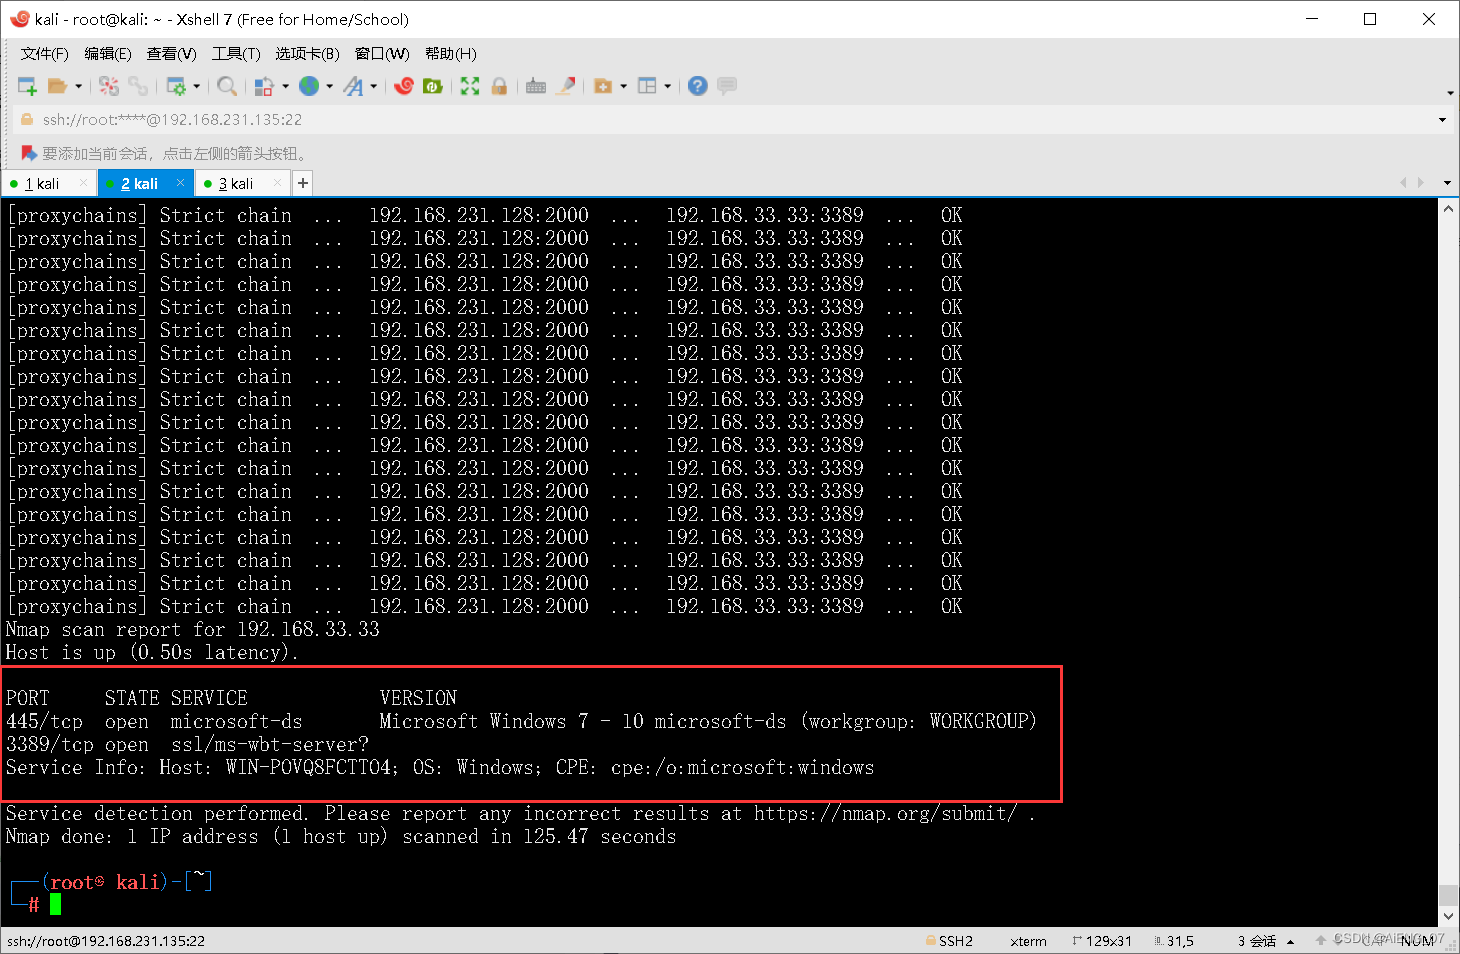This screenshot has width=1460, height=954.
Task: Click the bookmark arrow to add session
Action: pyautogui.click(x=29, y=153)
